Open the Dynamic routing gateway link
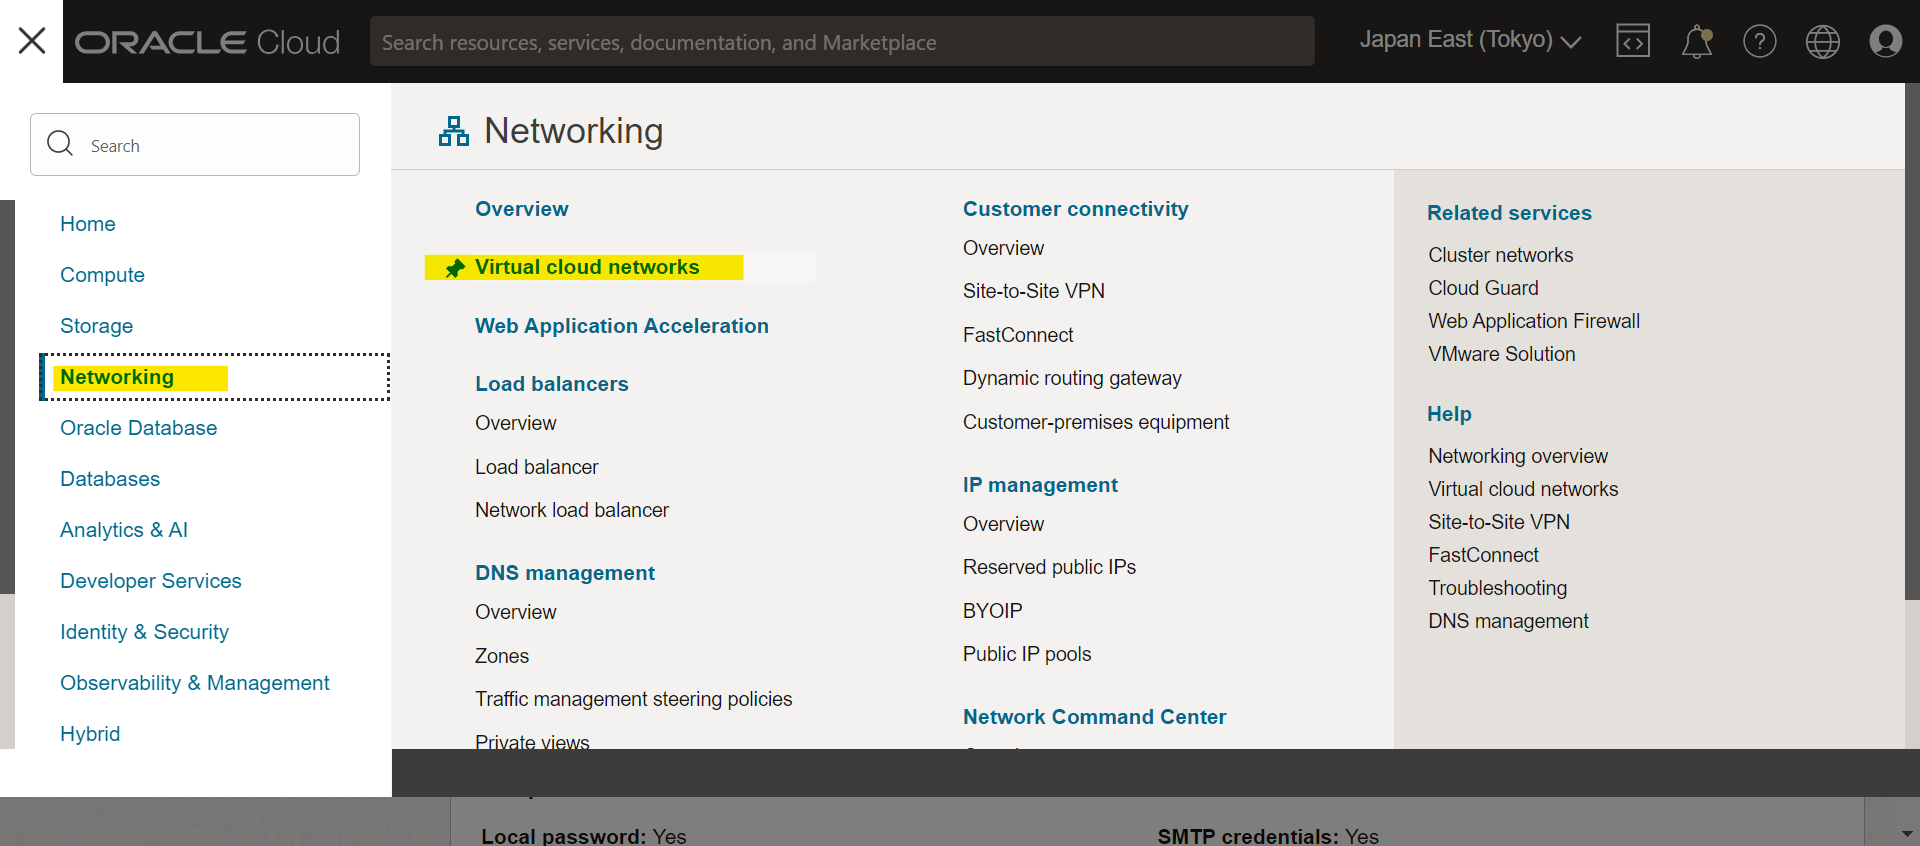1920x846 pixels. point(1072,378)
